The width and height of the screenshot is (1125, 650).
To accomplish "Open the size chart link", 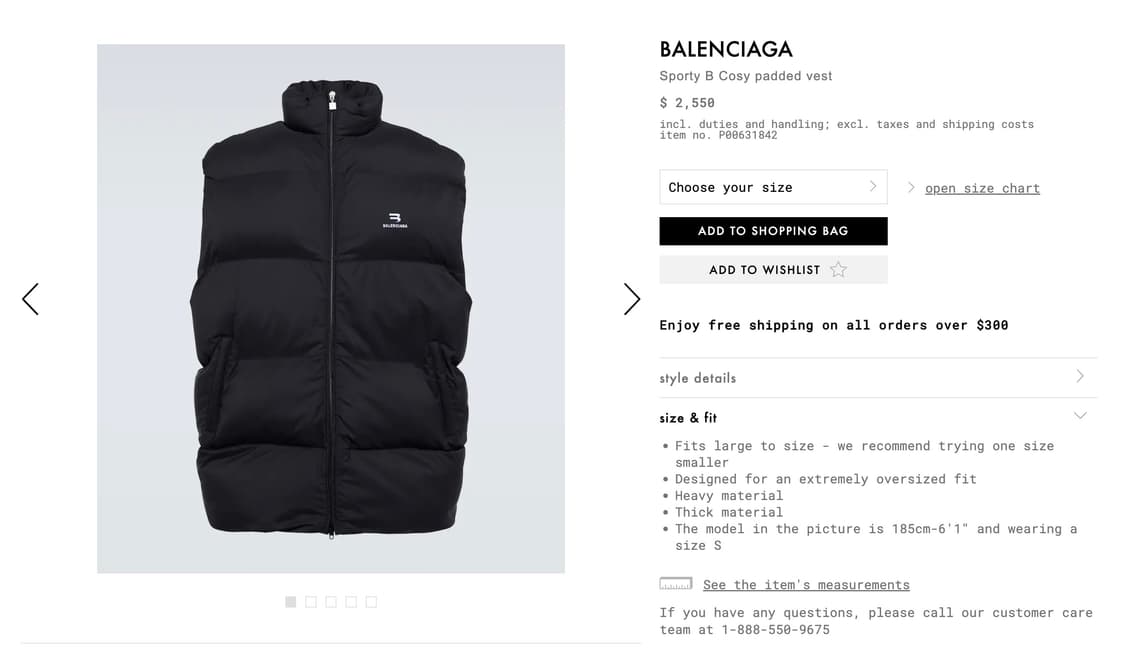I will point(982,188).
